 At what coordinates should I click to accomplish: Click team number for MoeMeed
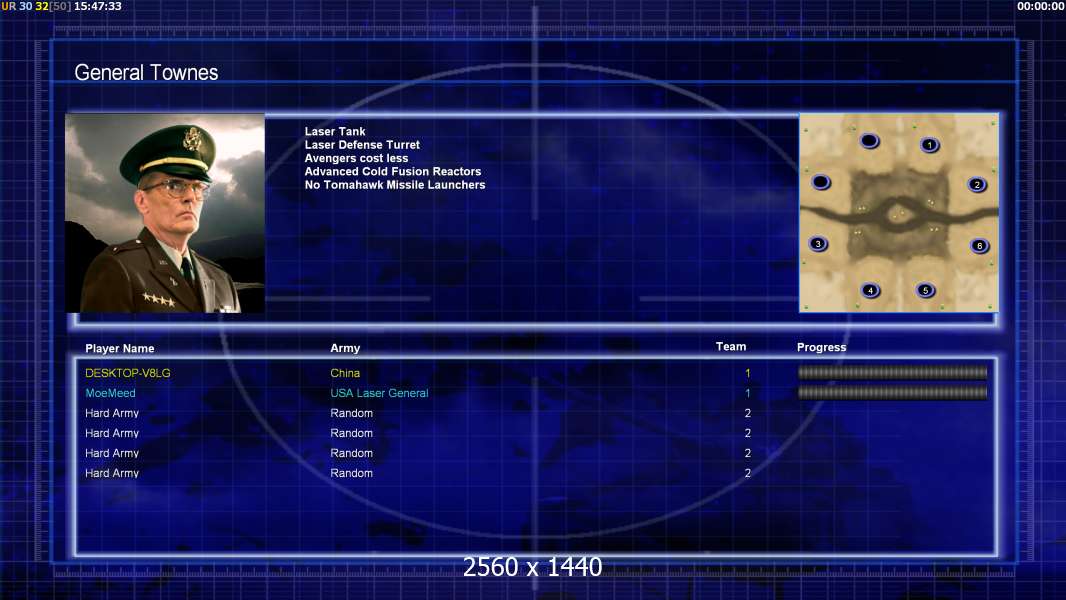(x=747, y=393)
